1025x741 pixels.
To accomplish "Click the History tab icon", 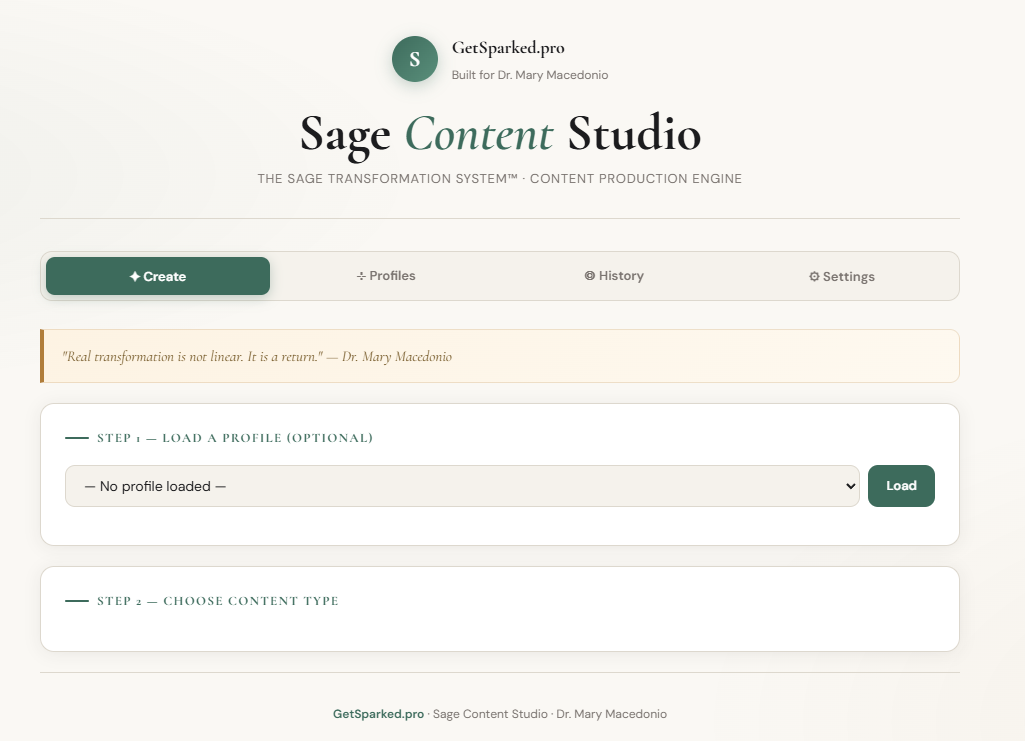I will (590, 276).
